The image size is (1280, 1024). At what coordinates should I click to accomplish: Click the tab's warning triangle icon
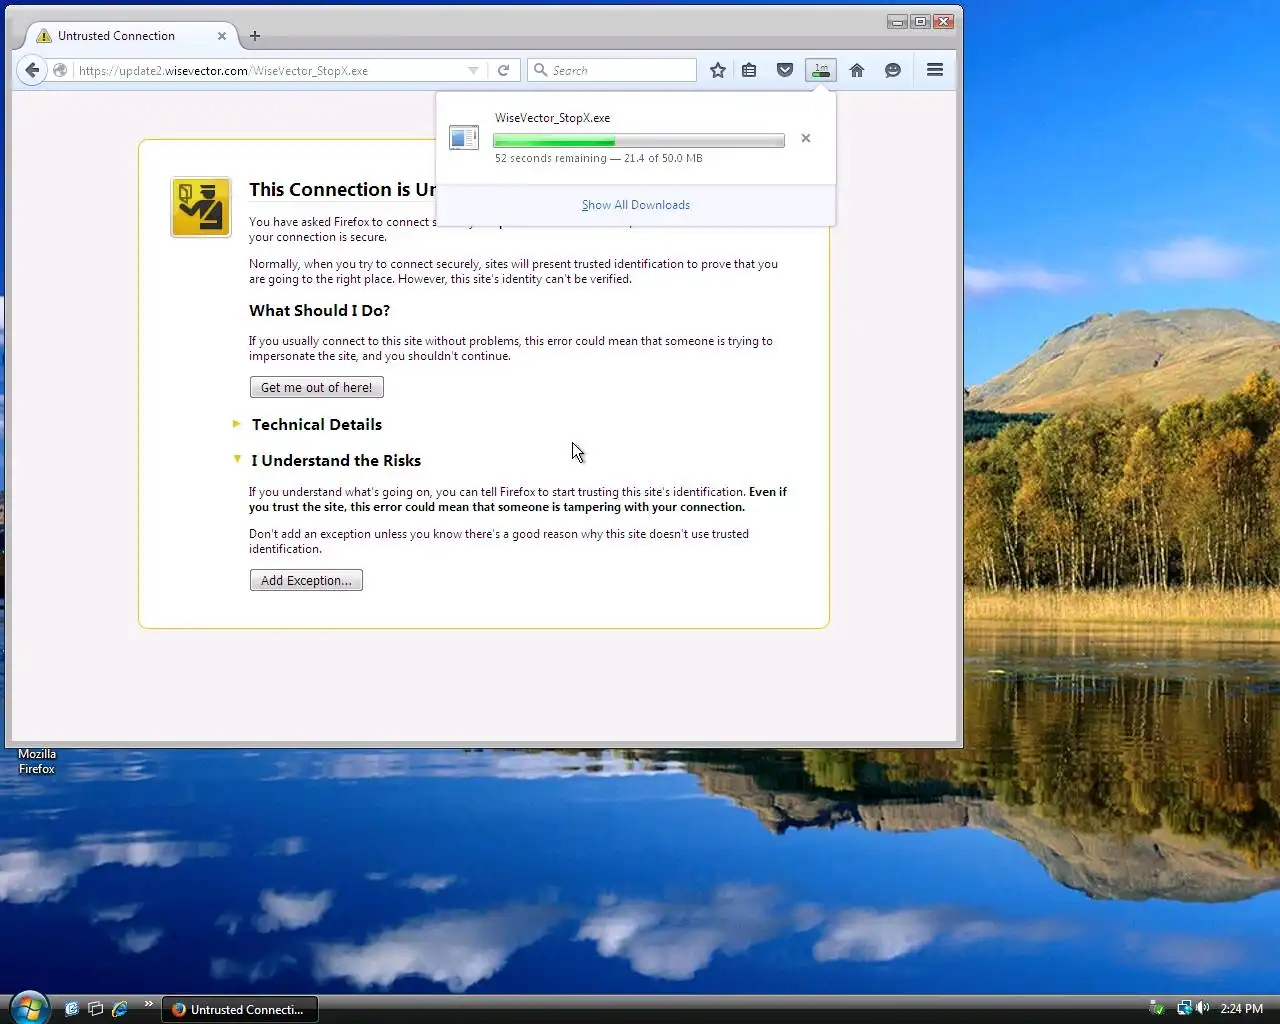point(43,36)
